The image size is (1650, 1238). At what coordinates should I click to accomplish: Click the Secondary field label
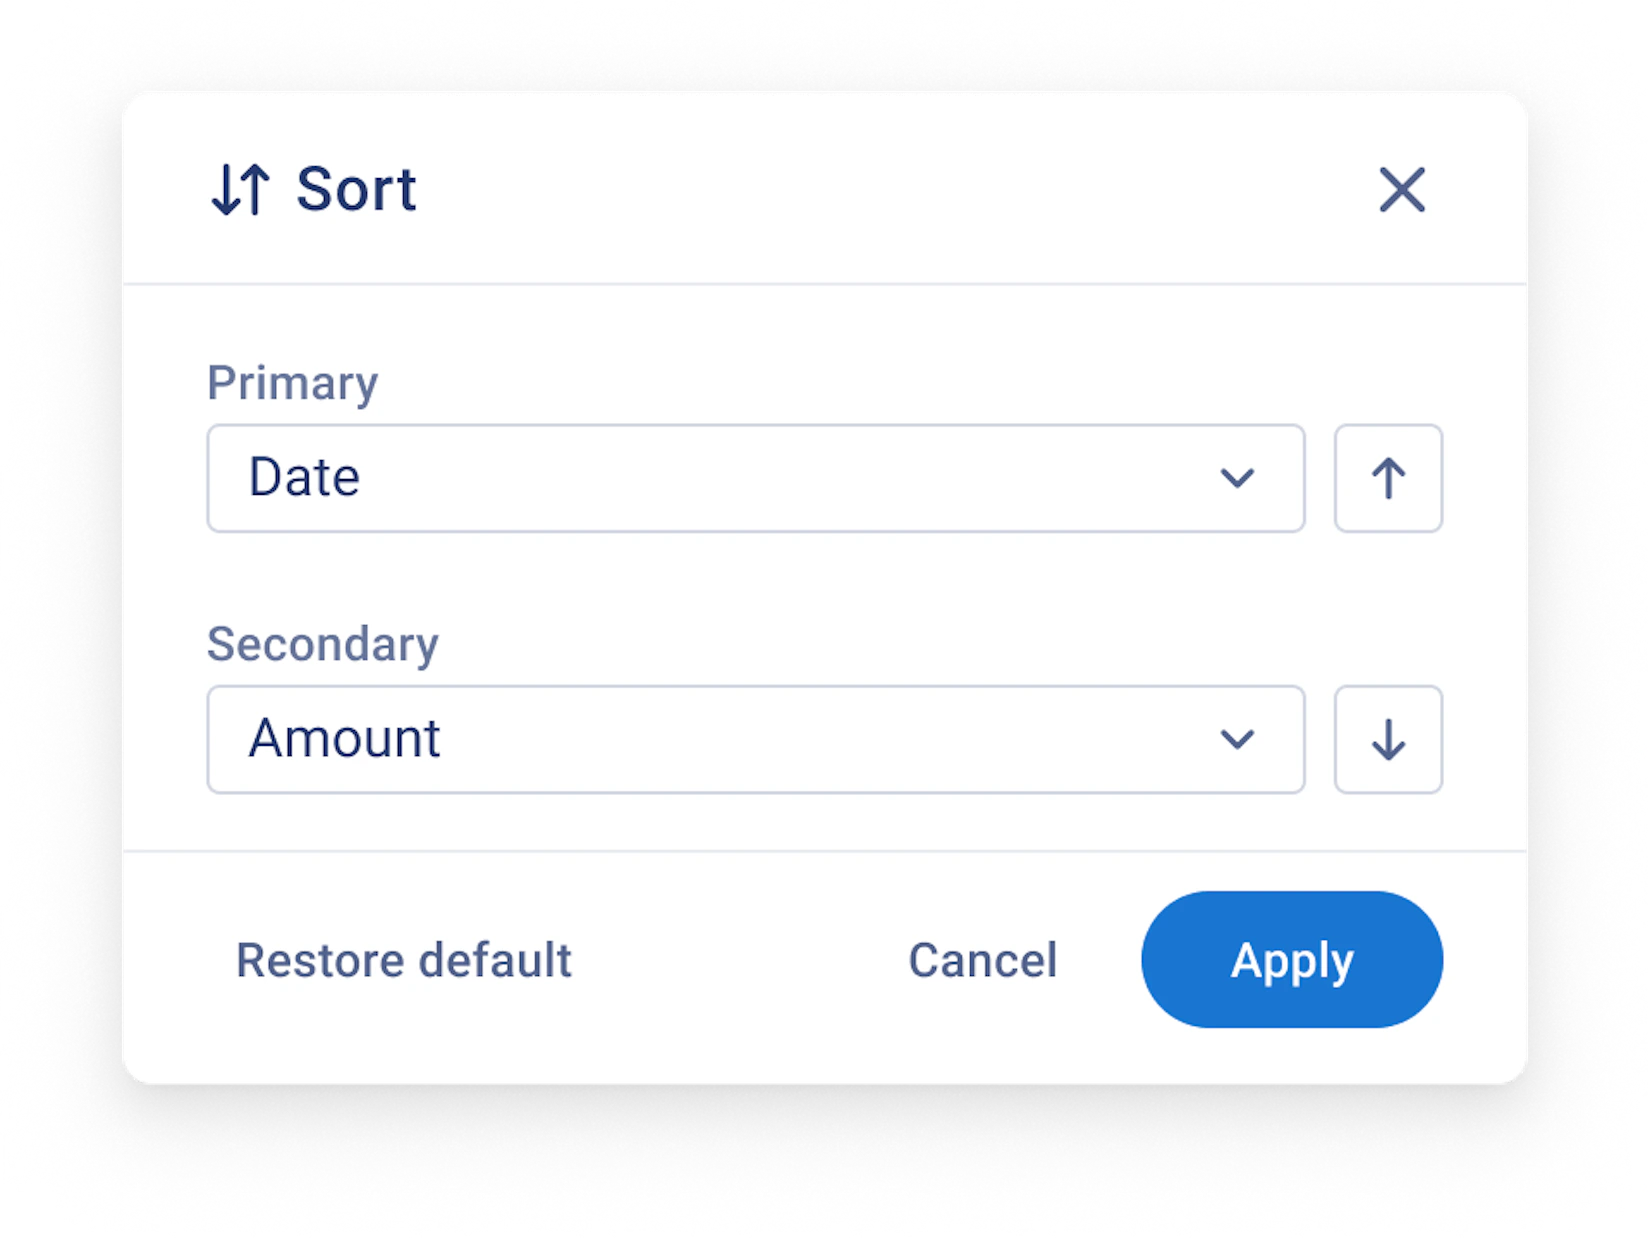click(322, 644)
